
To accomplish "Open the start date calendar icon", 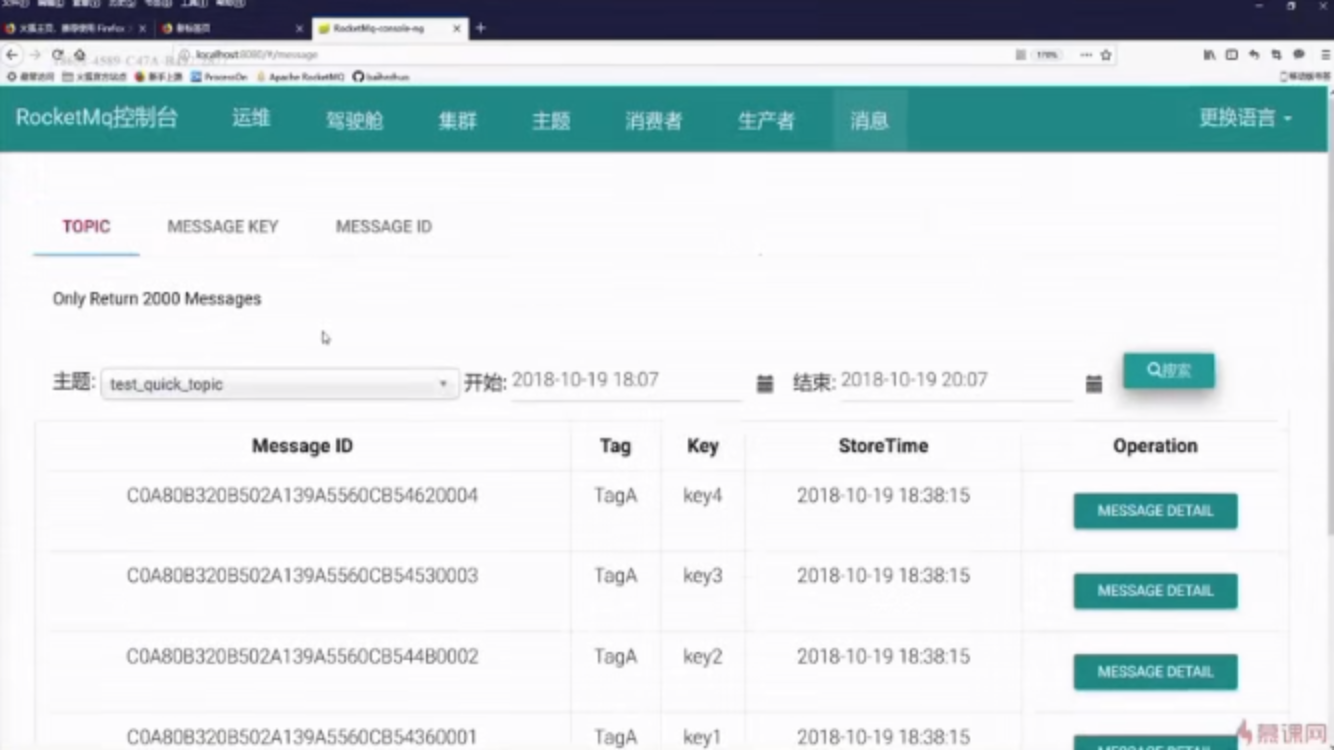I will pos(765,384).
